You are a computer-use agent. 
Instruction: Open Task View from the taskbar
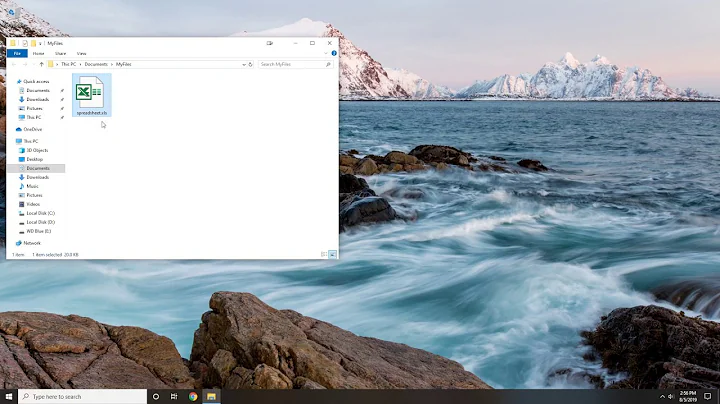[174, 397]
